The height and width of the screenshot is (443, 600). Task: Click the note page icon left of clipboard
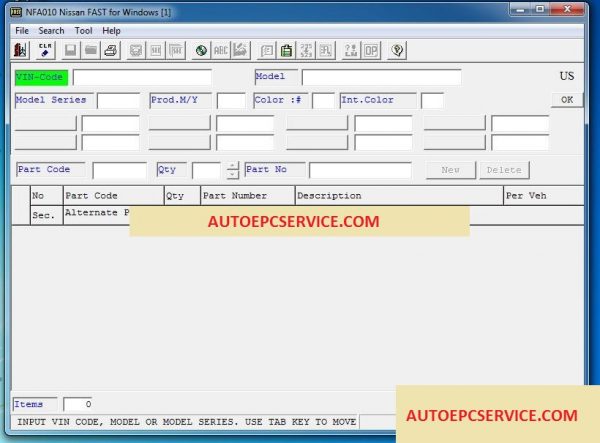tap(267, 50)
